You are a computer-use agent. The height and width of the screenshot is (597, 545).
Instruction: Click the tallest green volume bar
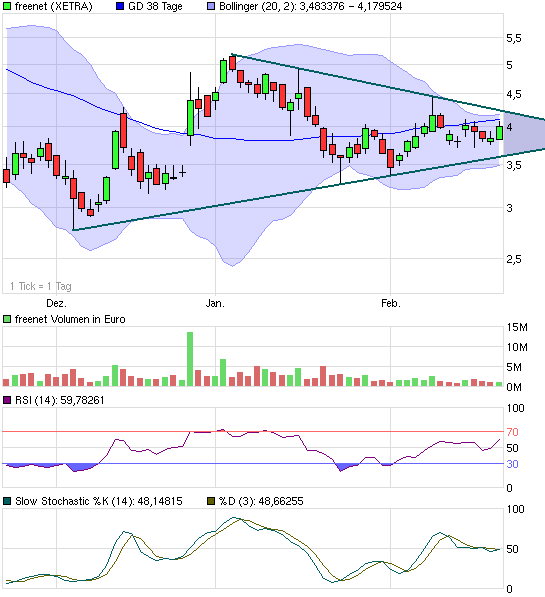(190, 359)
